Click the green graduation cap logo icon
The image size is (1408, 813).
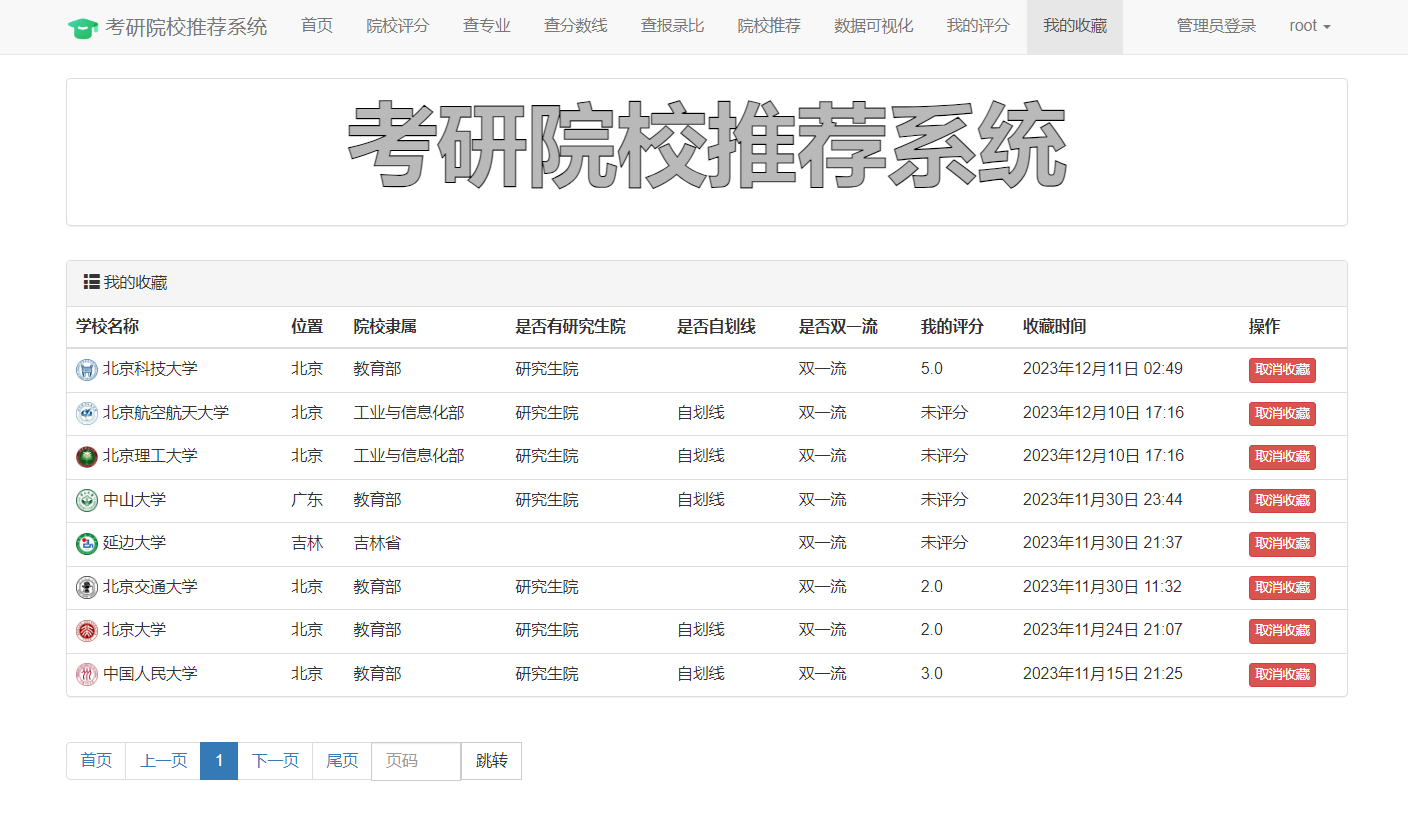tap(83, 28)
